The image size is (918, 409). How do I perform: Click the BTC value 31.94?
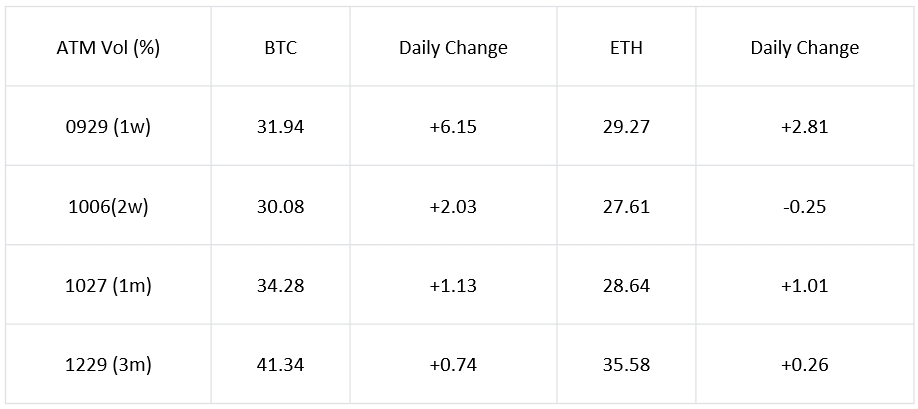click(x=280, y=126)
